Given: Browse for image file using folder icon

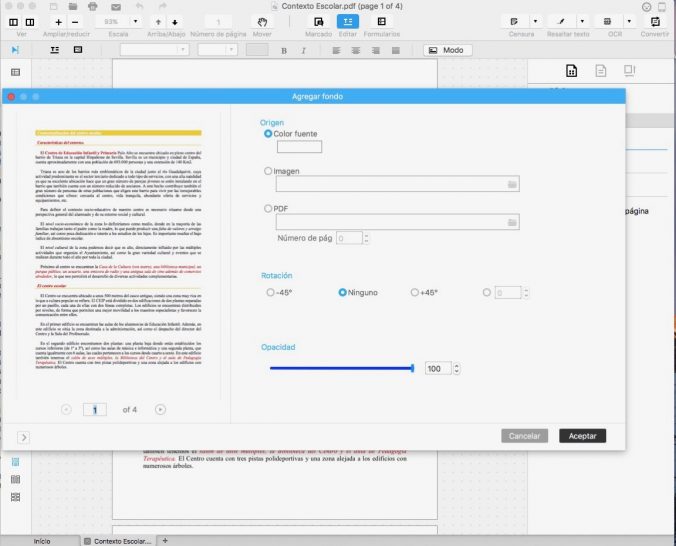Looking at the screenshot, I should click(x=512, y=185).
